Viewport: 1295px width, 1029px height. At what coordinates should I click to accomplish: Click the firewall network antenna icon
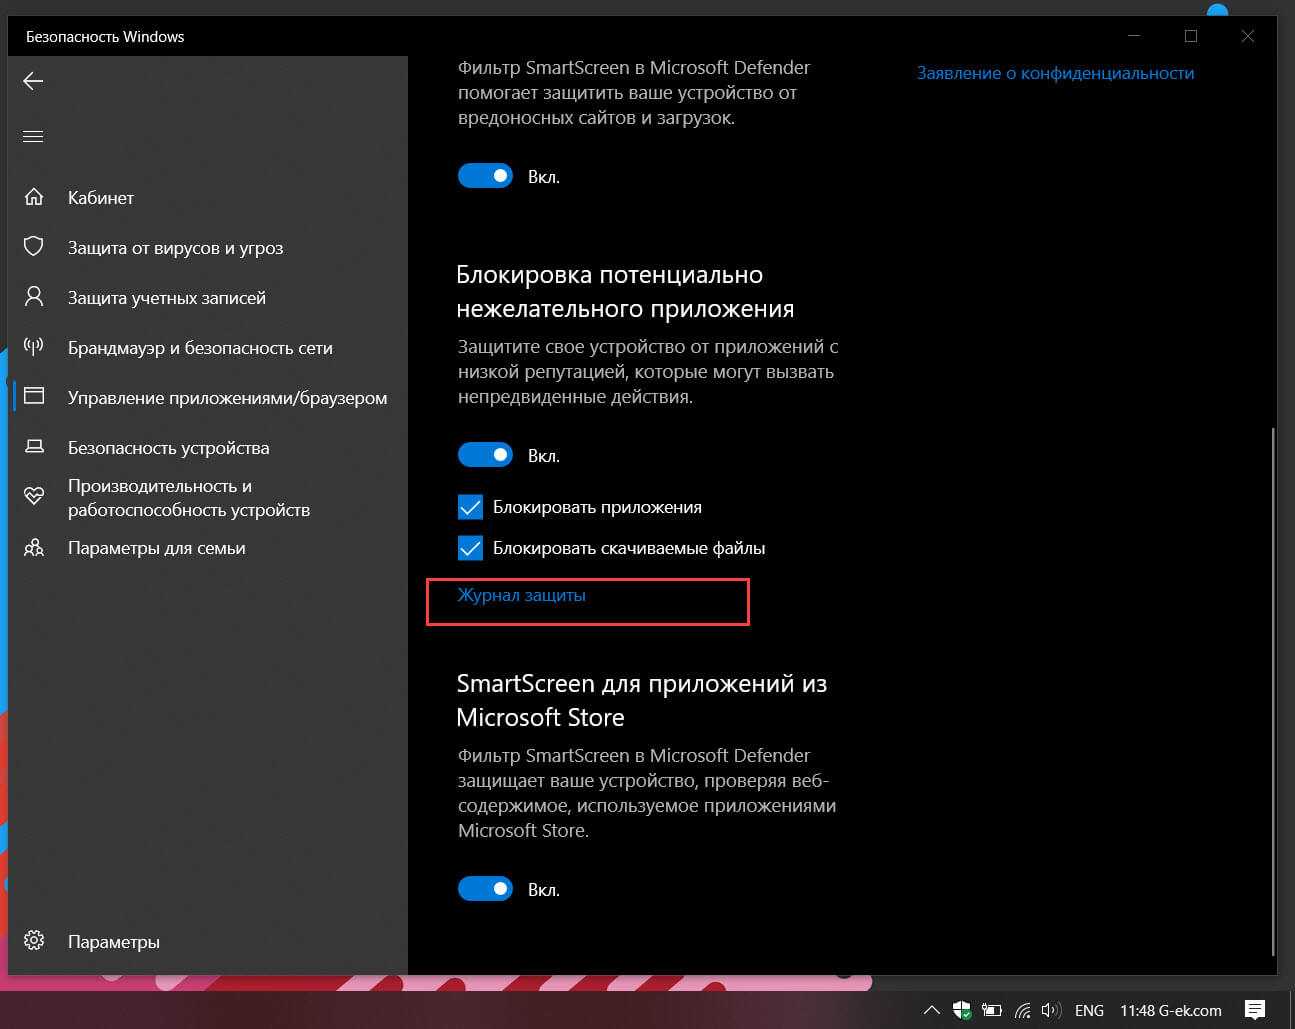pyautogui.click(x=34, y=347)
